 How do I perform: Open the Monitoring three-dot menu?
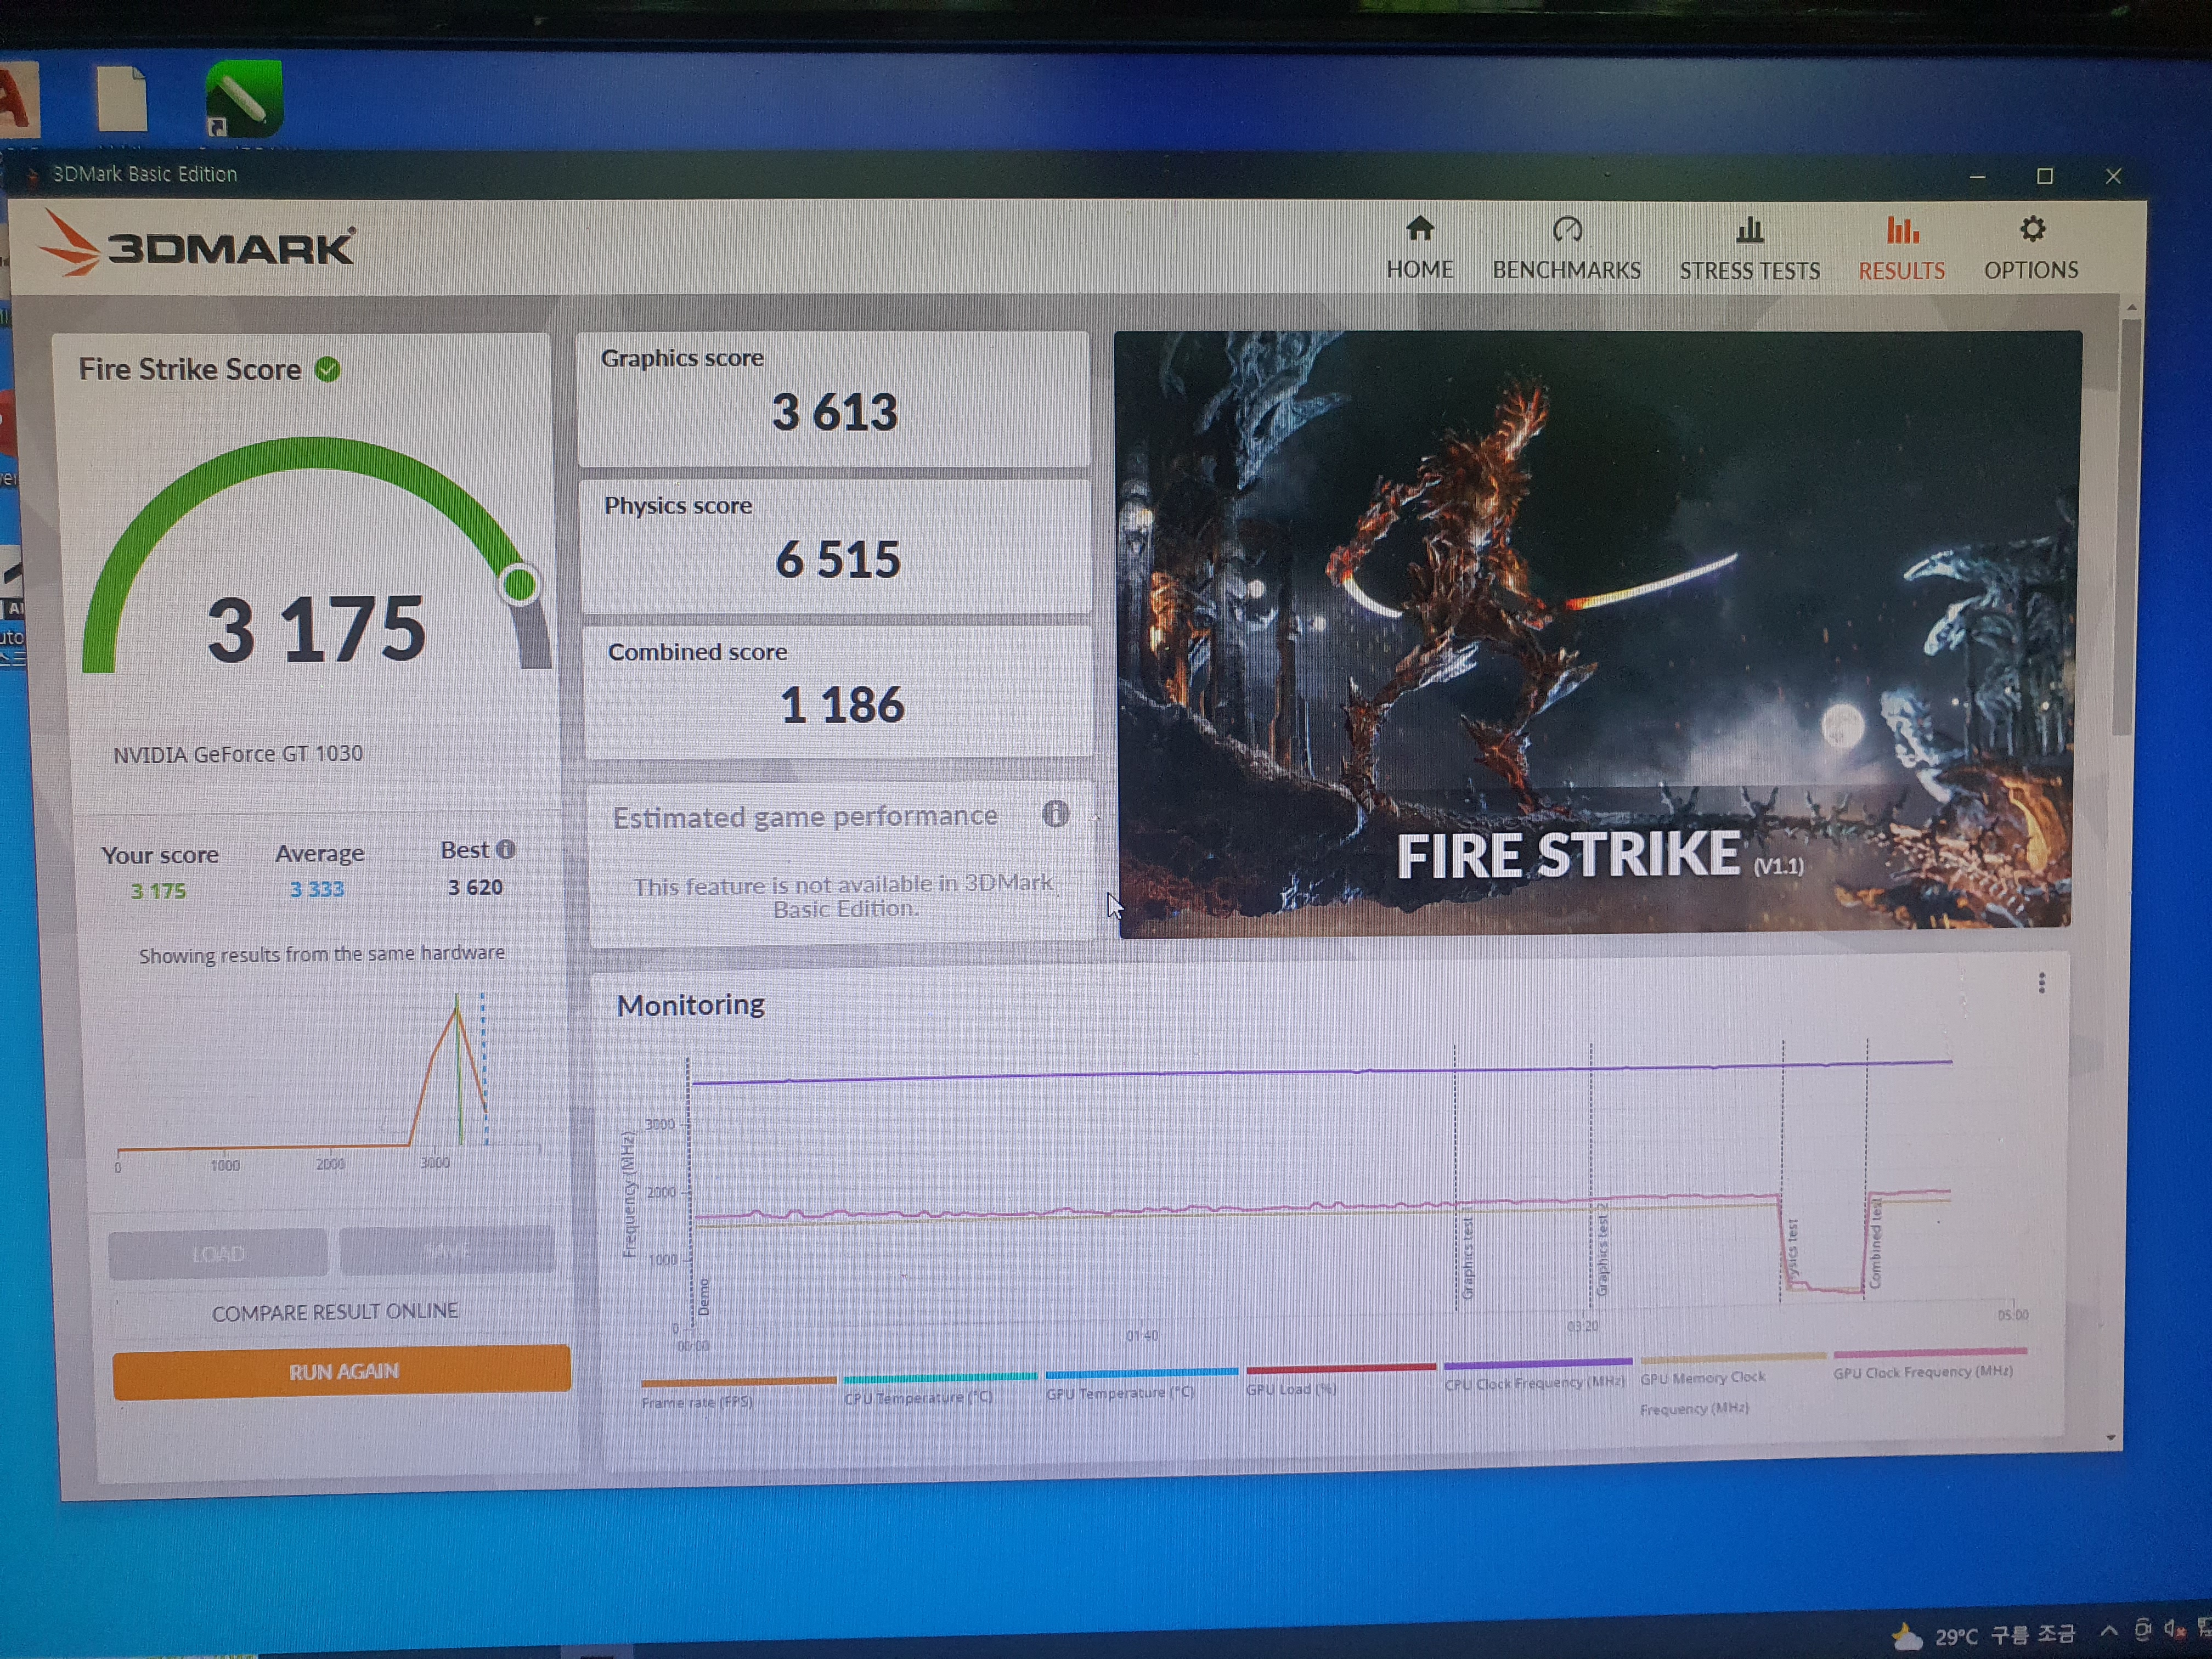[x=2041, y=983]
